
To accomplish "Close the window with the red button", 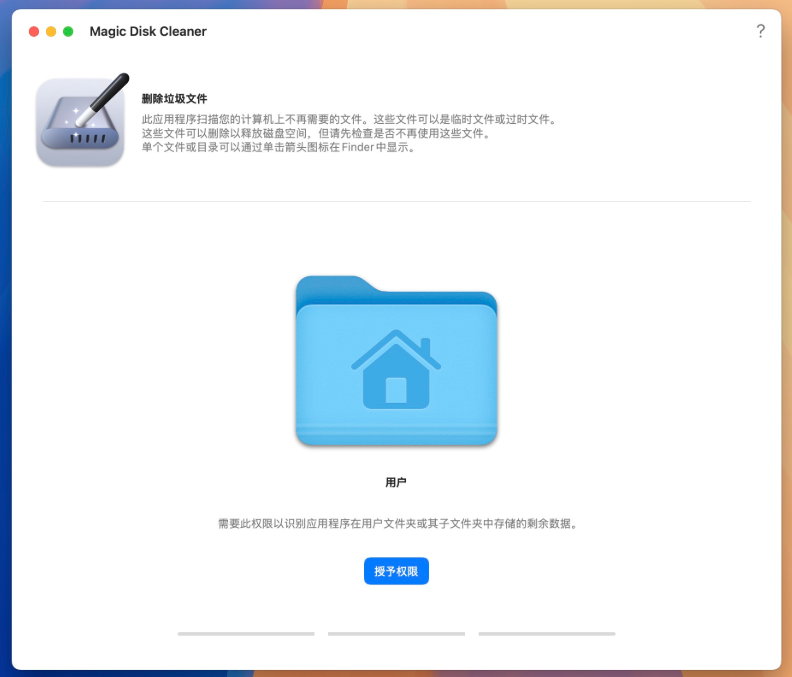I will (34, 32).
